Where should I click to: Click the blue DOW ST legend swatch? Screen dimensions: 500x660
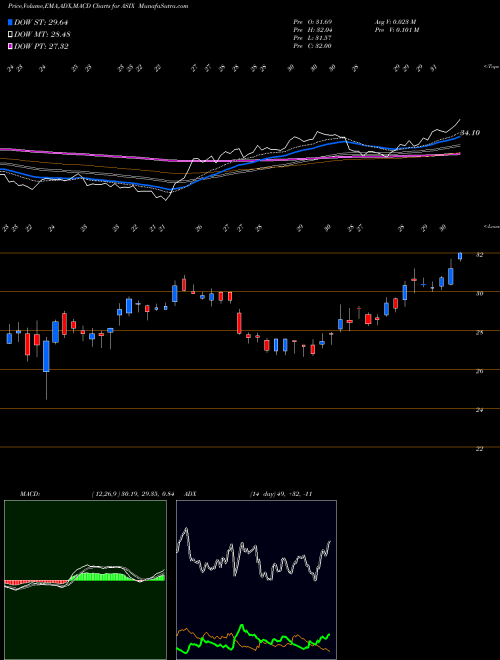(x=11, y=23)
